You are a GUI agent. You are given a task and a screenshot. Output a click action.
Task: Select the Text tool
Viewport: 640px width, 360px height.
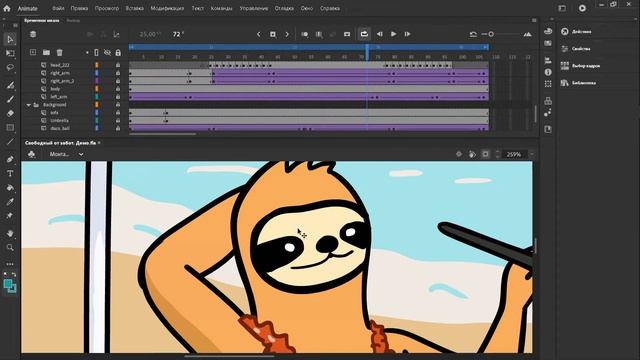point(10,173)
